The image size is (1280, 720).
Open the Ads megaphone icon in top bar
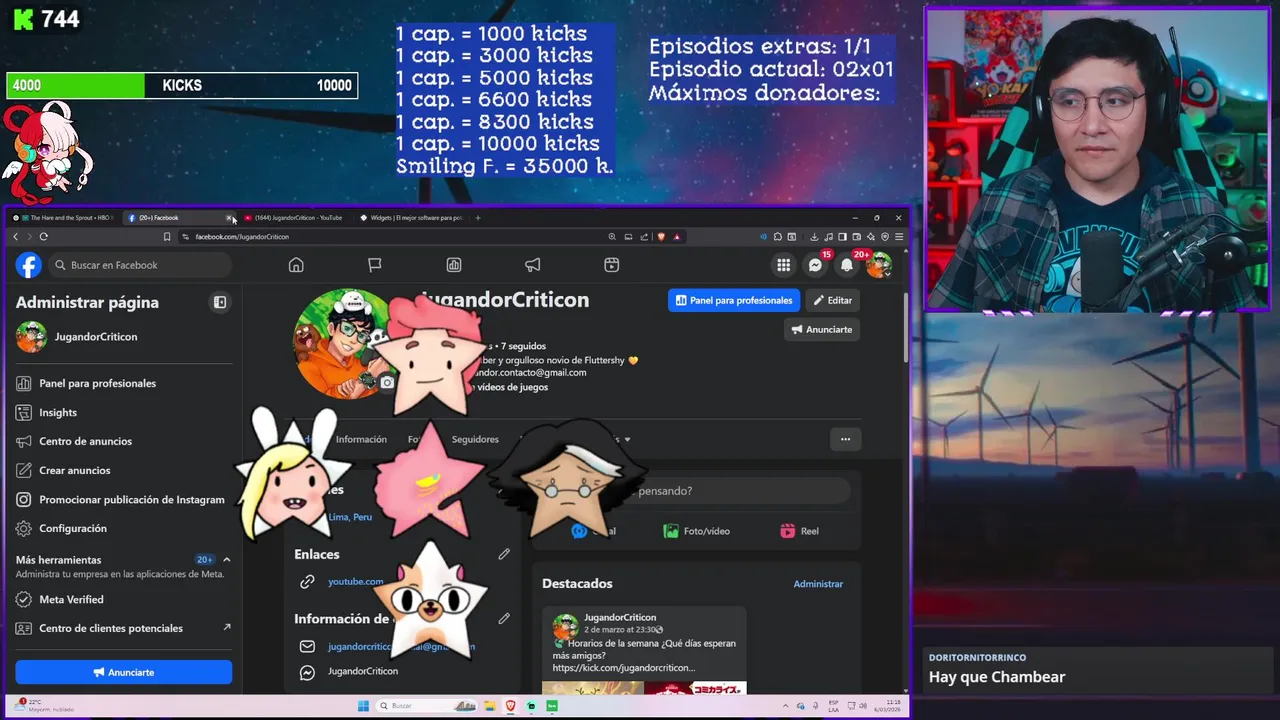(x=533, y=265)
